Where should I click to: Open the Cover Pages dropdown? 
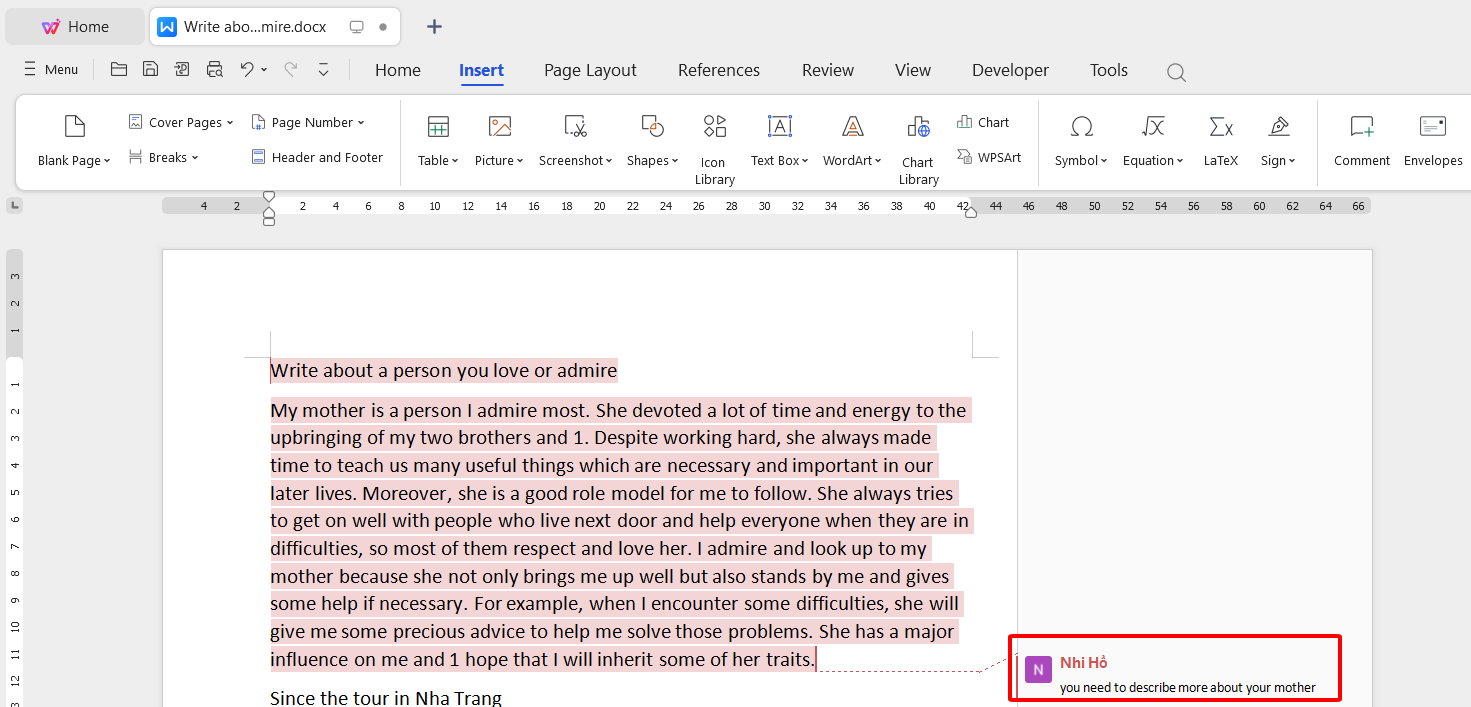(x=180, y=121)
